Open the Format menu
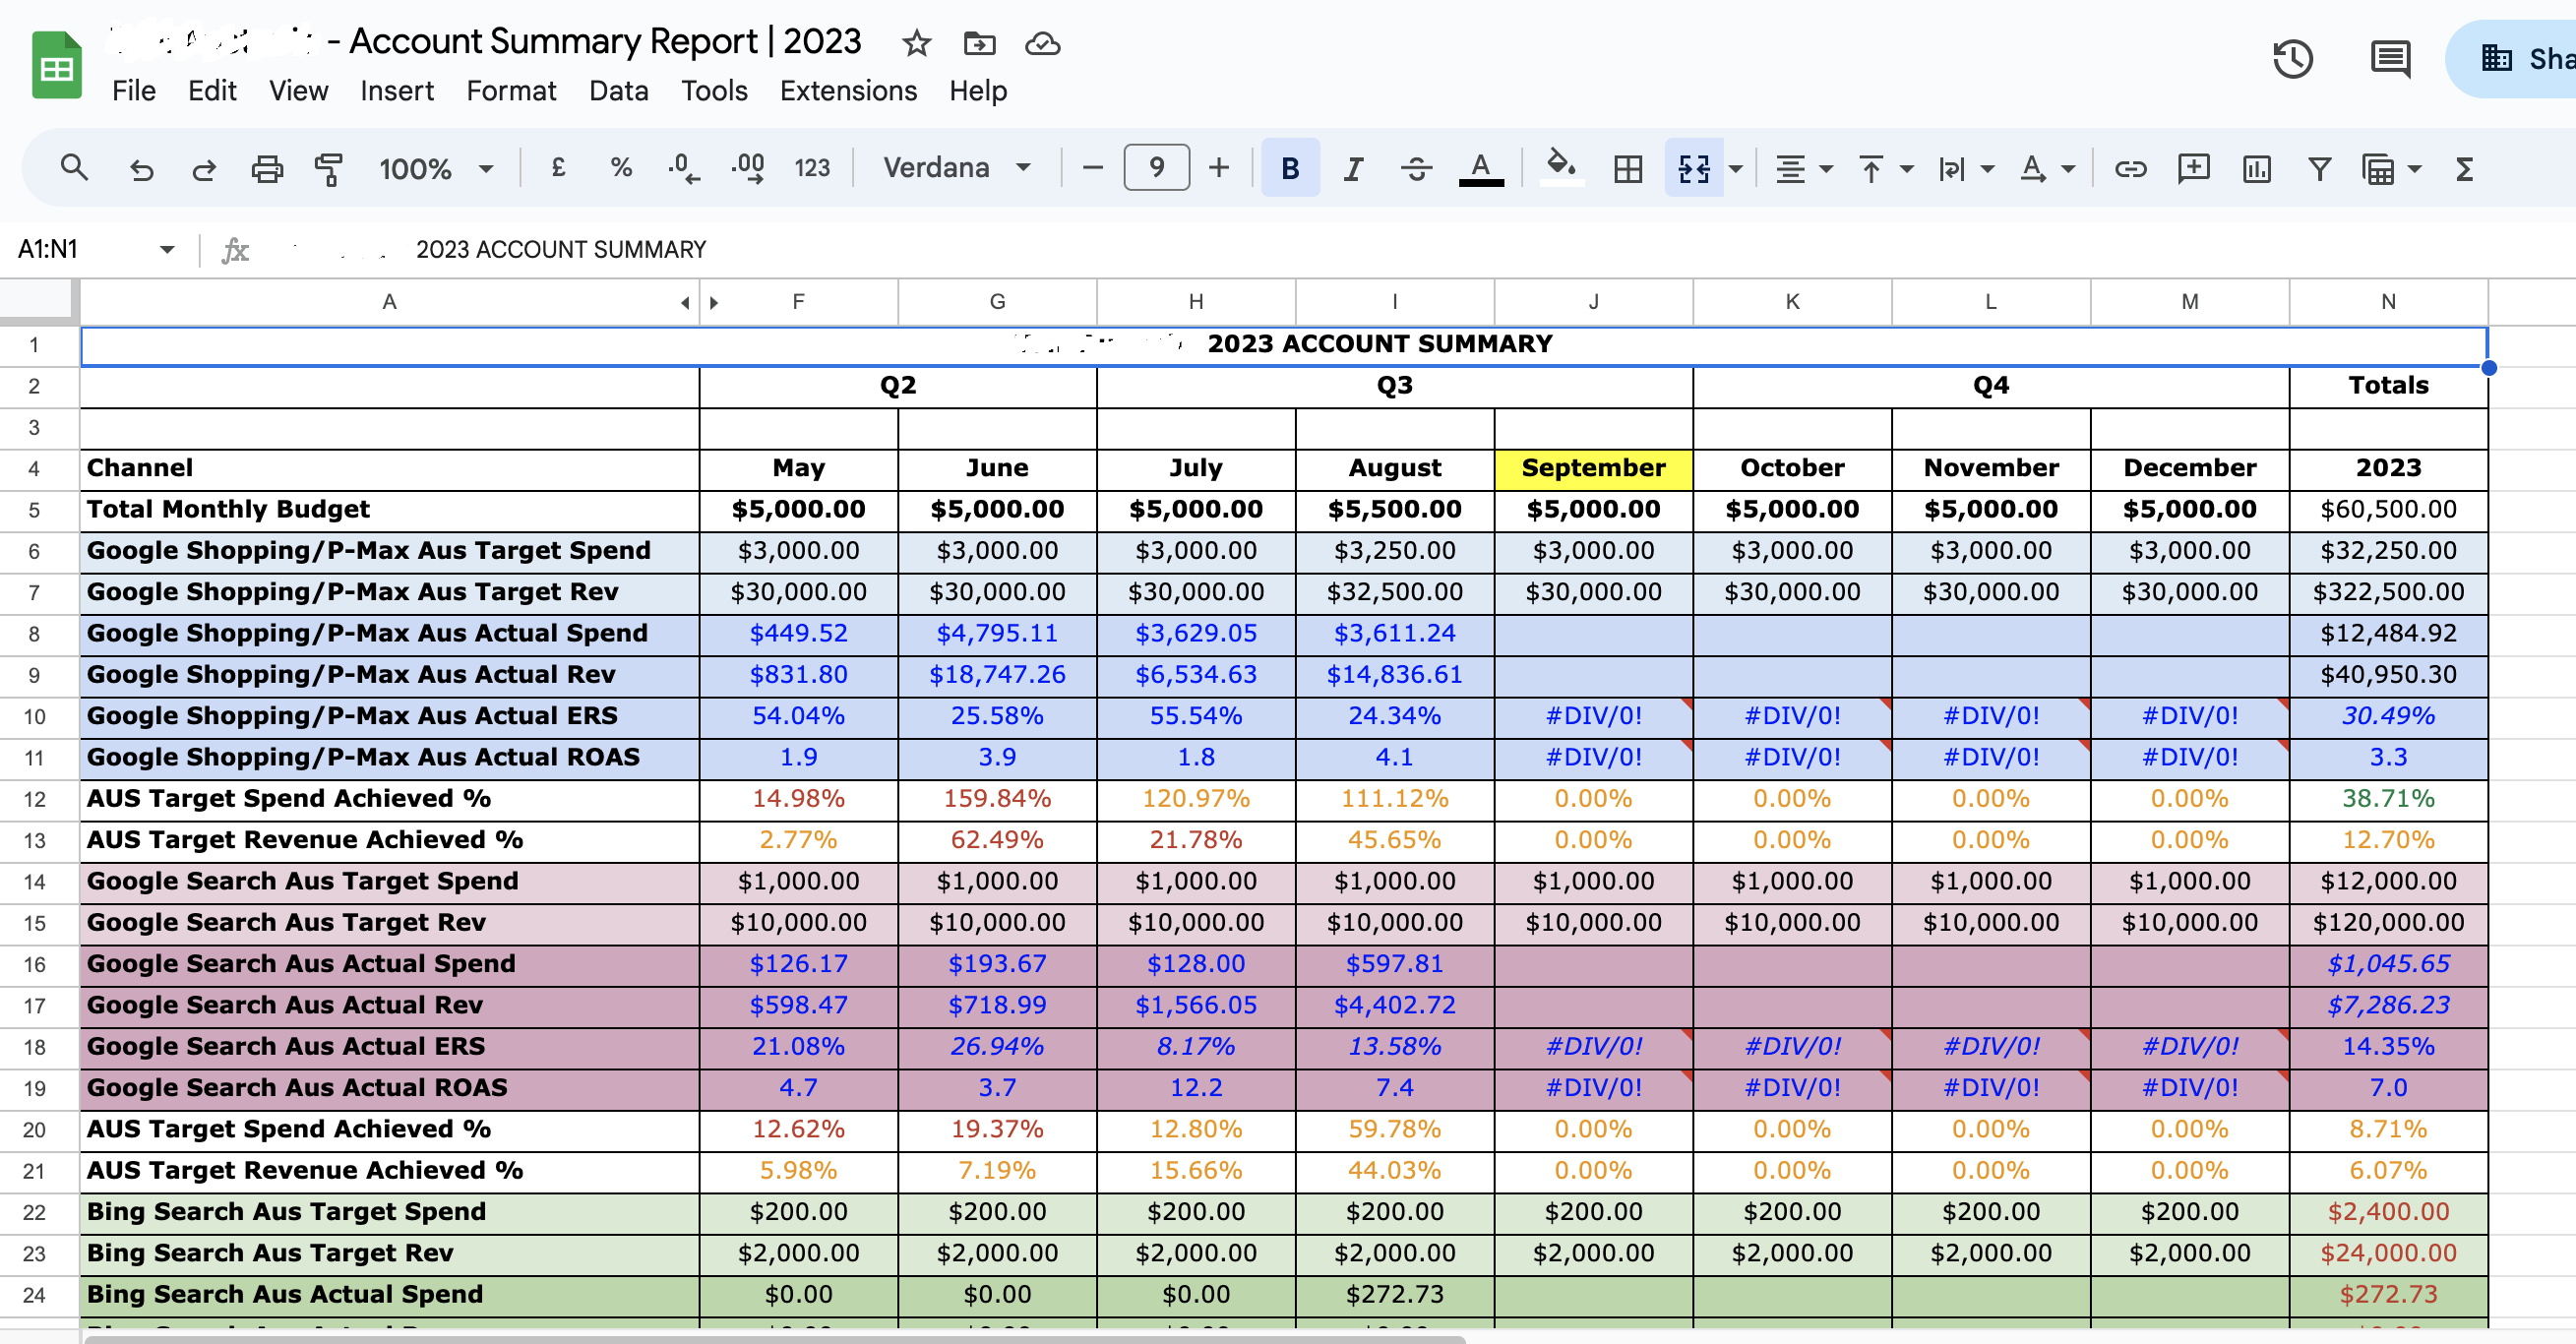The width and height of the screenshot is (2576, 1344). pyautogui.click(x=510, y=91)
